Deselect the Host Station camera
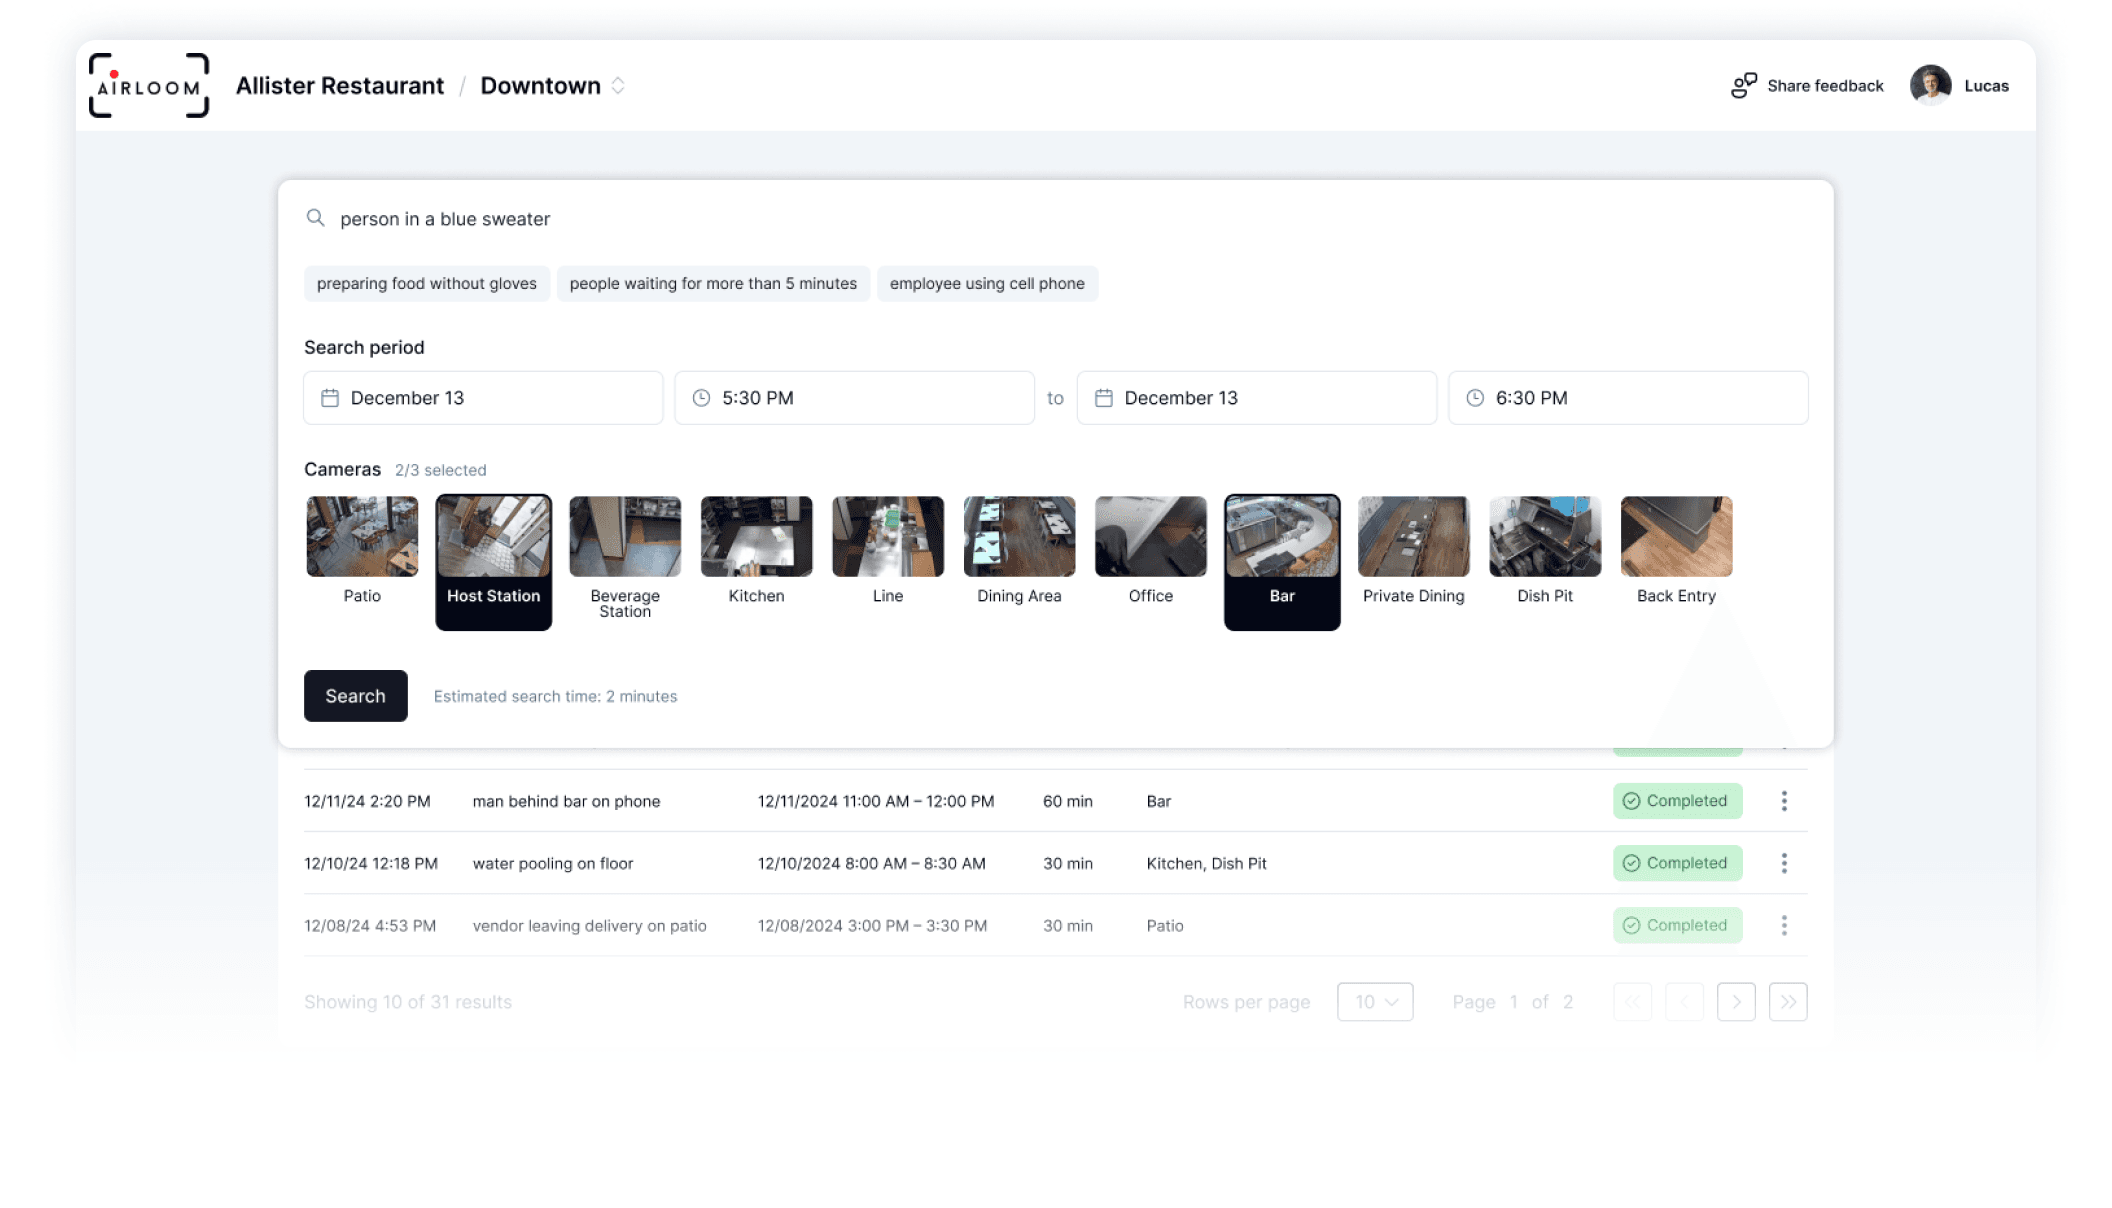This screenshot has height=1208, width=2112. point(493,561)
